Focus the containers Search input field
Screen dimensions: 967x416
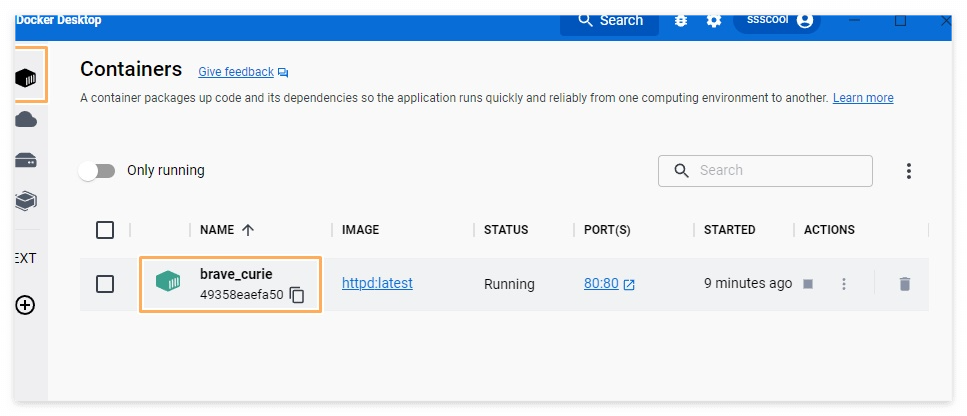pyautogui.click(x=765, y=171)
